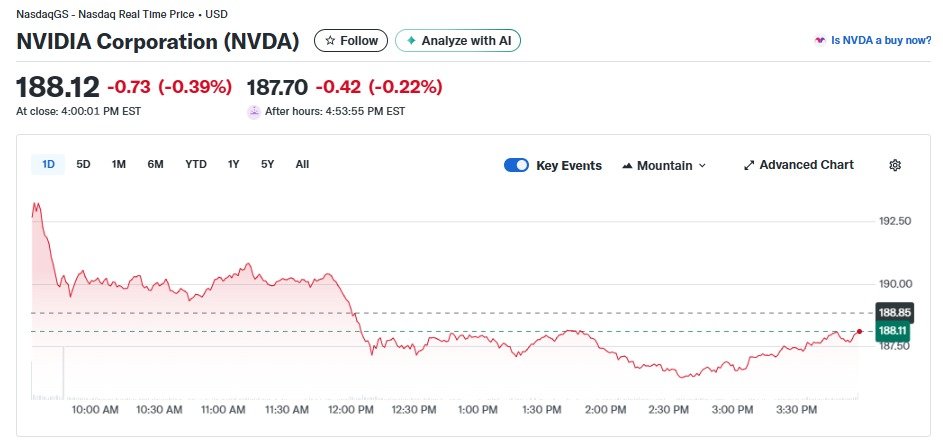Click the red current-price dot on chart
This screenshot has width=943, height=442.
coord(859,331)
